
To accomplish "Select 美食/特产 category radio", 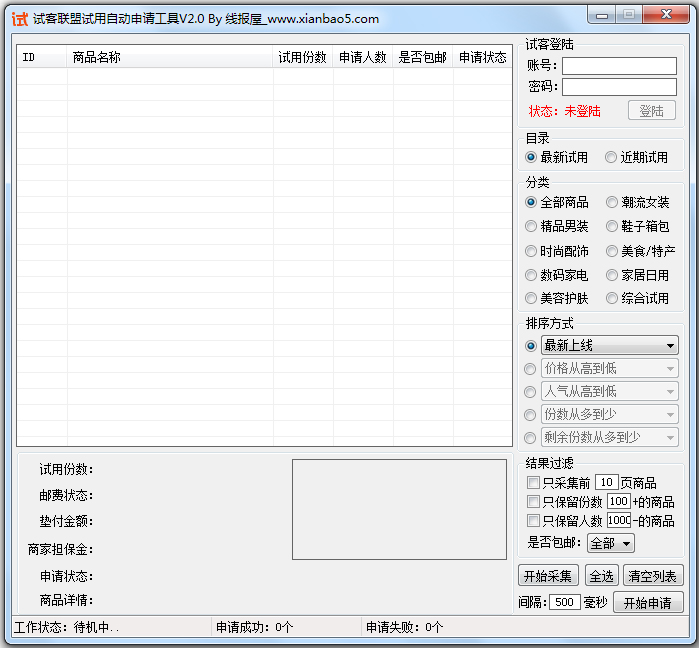I will point(612,251).
